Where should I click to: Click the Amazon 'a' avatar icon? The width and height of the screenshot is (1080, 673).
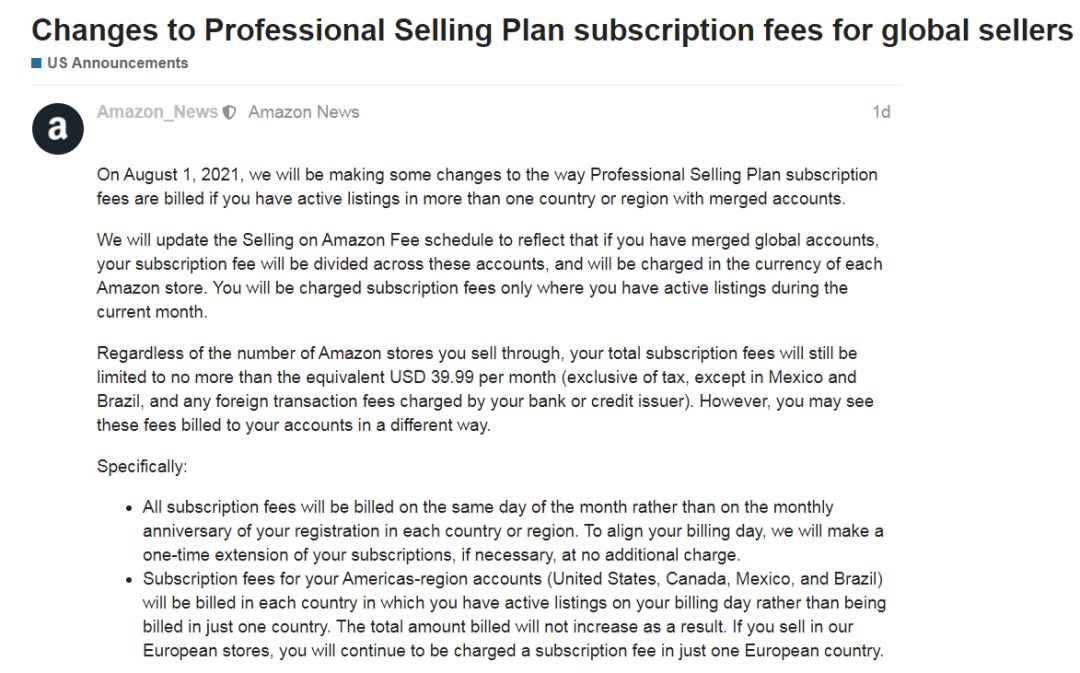[58, 129]
